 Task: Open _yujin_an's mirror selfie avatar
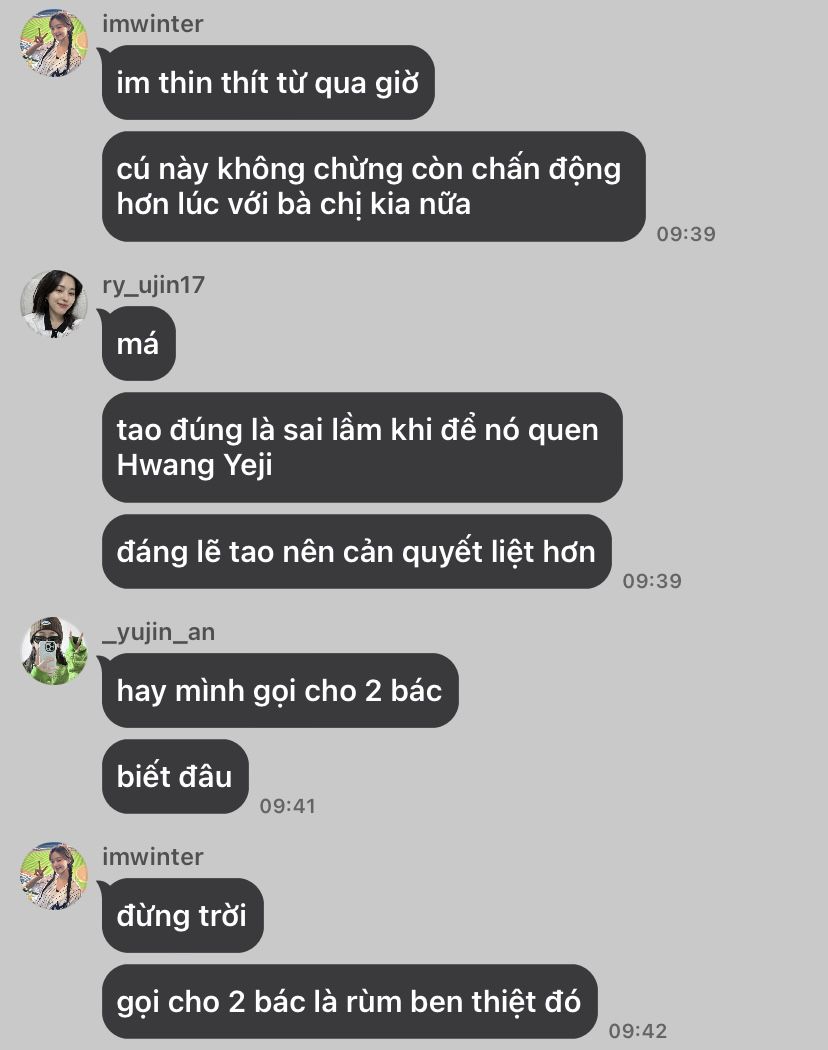point(54,651)
